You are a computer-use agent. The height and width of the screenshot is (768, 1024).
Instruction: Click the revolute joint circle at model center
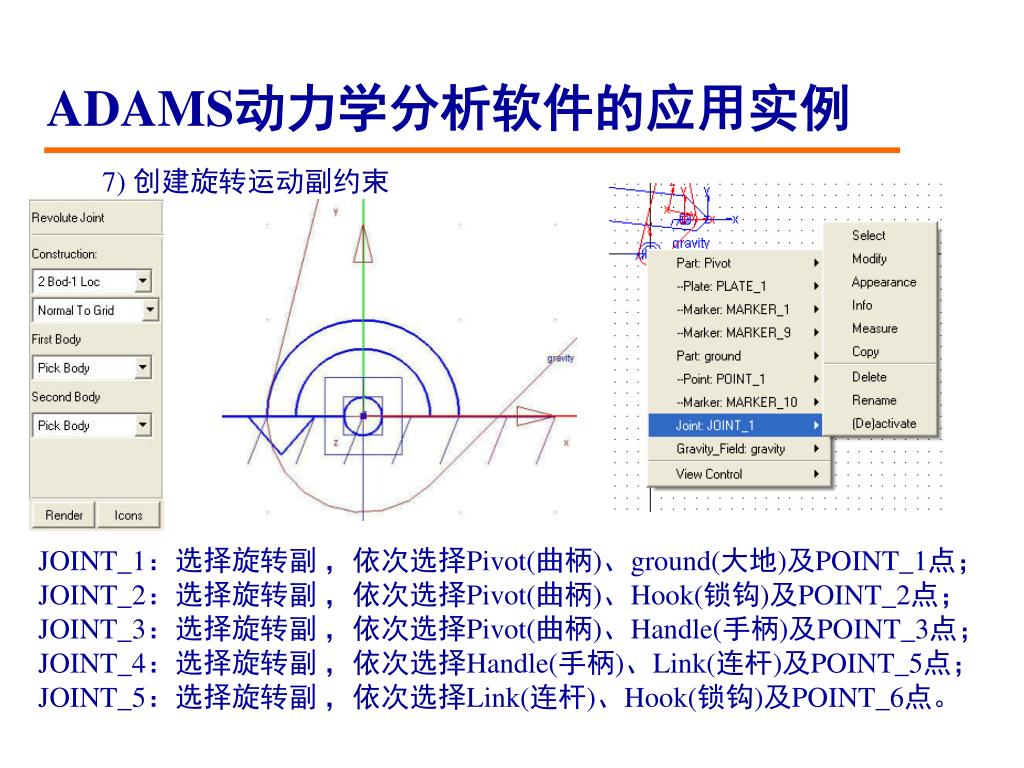point(363,415)
